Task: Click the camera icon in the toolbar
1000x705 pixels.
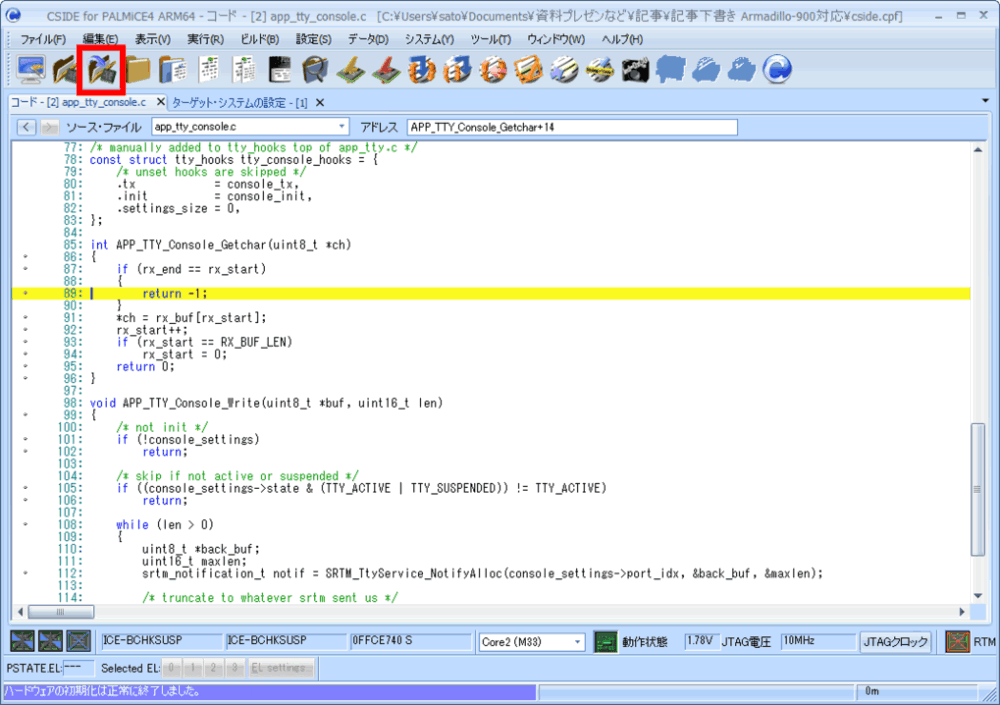Action: point(635,69)
